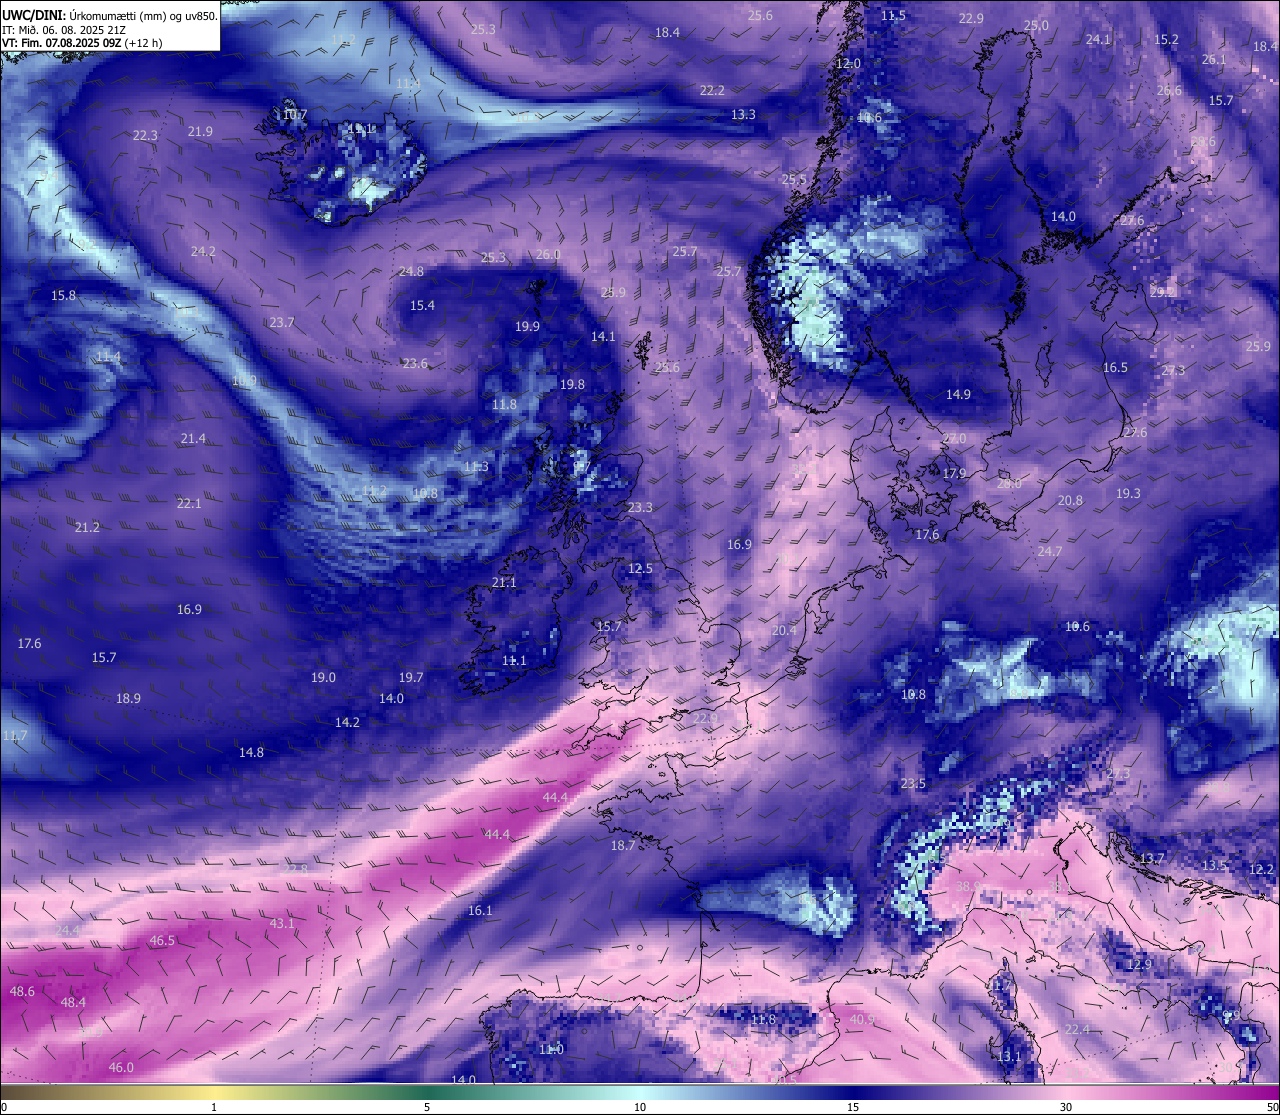This screenshot has height=1115, width=1280.
Task: Click the map value 18.9
Action: coord(128,698)
